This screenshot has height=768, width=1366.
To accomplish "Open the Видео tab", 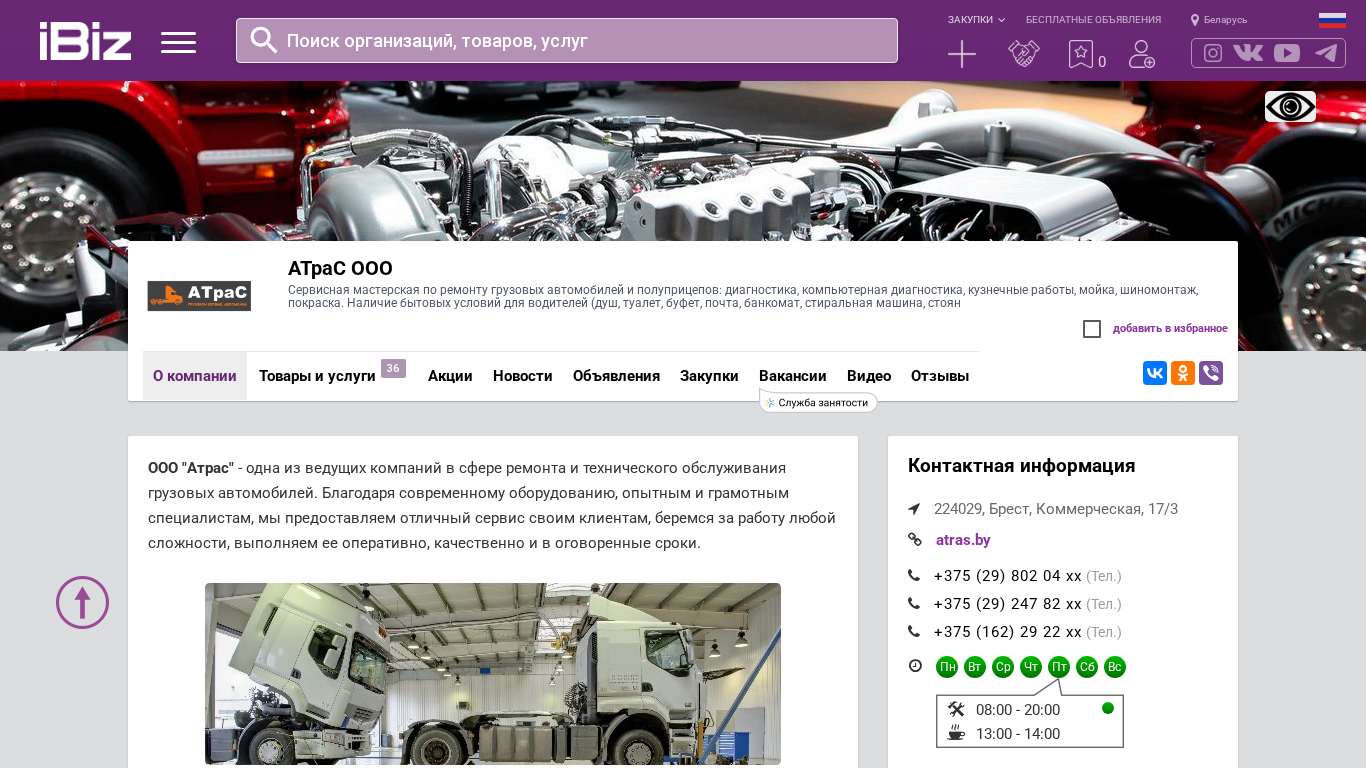I will point(869,376).
